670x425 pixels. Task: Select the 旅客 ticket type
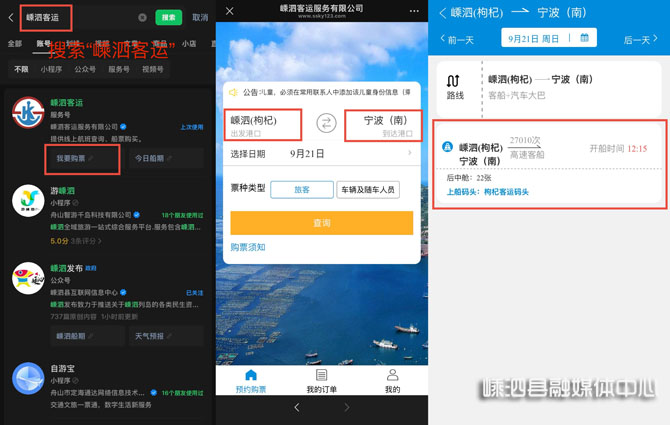pos(302,190)
